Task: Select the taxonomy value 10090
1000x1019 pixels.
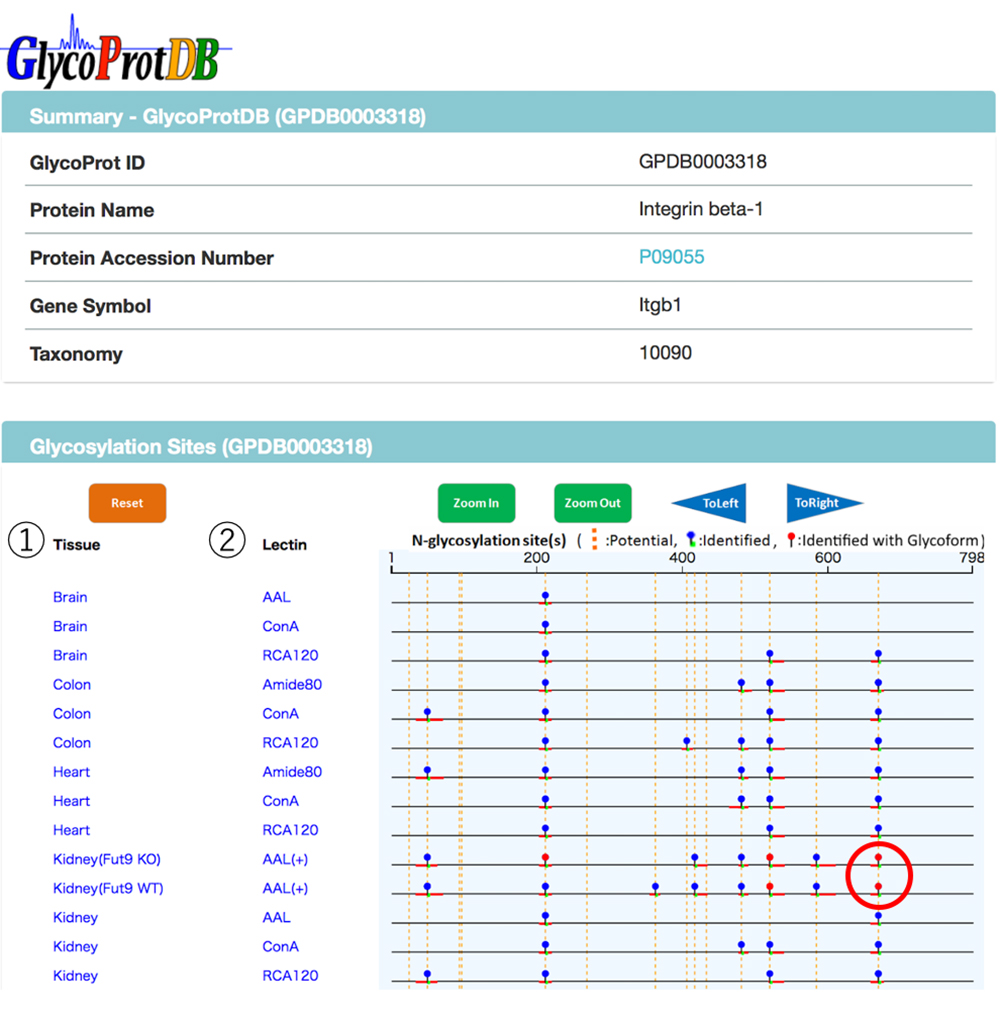Action: (665, 353)
